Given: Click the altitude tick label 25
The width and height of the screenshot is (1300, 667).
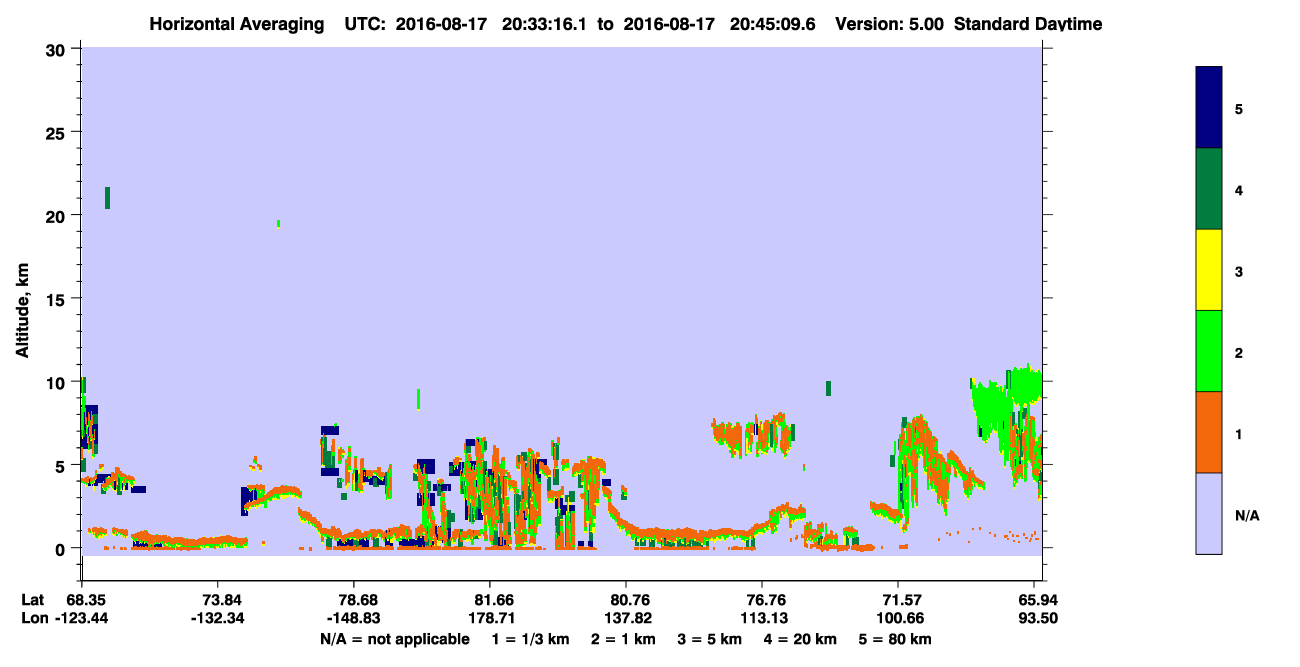Looking at the screenshot, I should tap(58, 132).
